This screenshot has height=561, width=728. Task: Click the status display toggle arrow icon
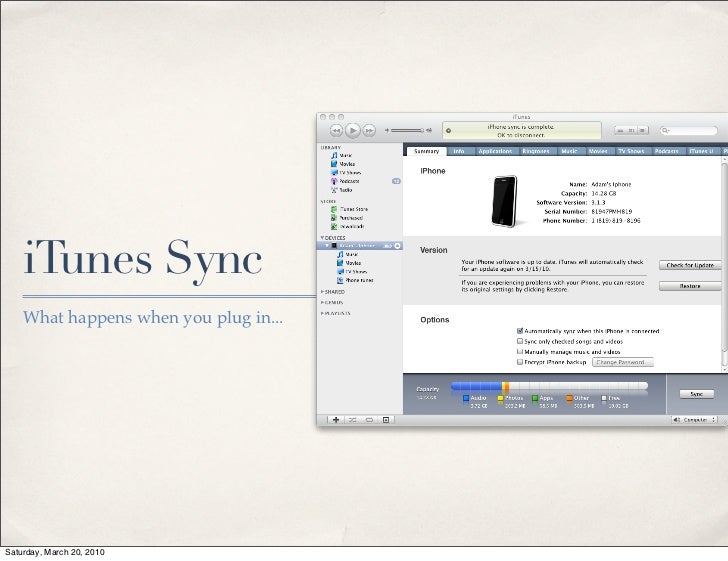pos(448,130)
